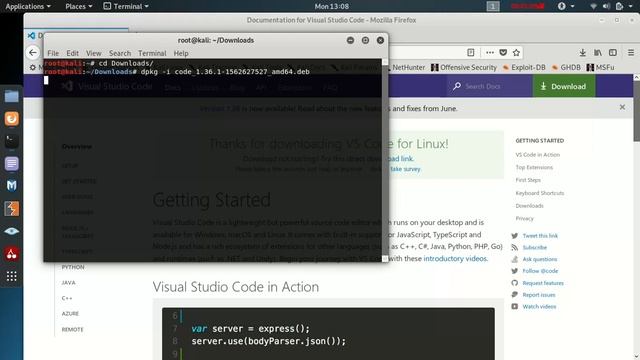Open terminal File menu
This screenshot has height=360, width=640.
coord(53,53)
